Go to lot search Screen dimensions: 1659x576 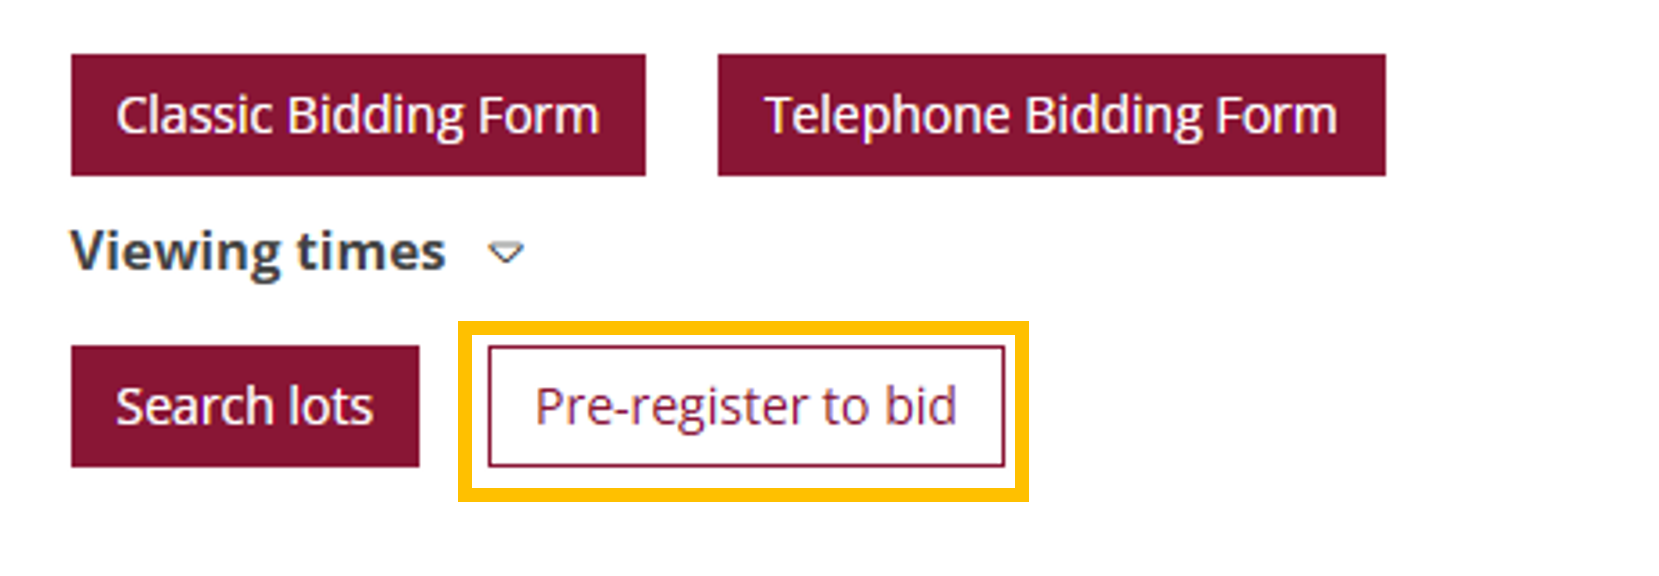click(245, 406)
